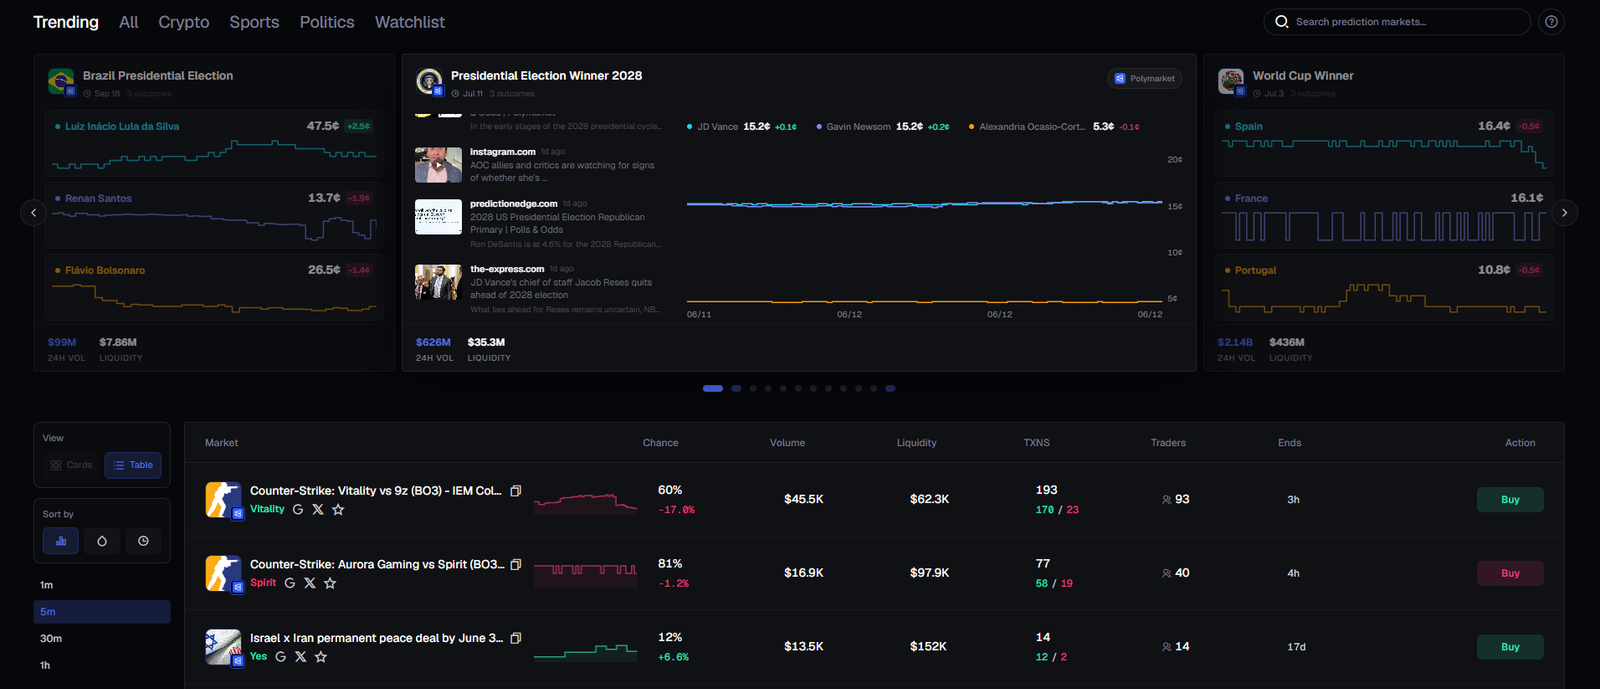Sort by time clock icon
Image resolution: width=1600 pixels, height=689 pixels.
(143, 541)
